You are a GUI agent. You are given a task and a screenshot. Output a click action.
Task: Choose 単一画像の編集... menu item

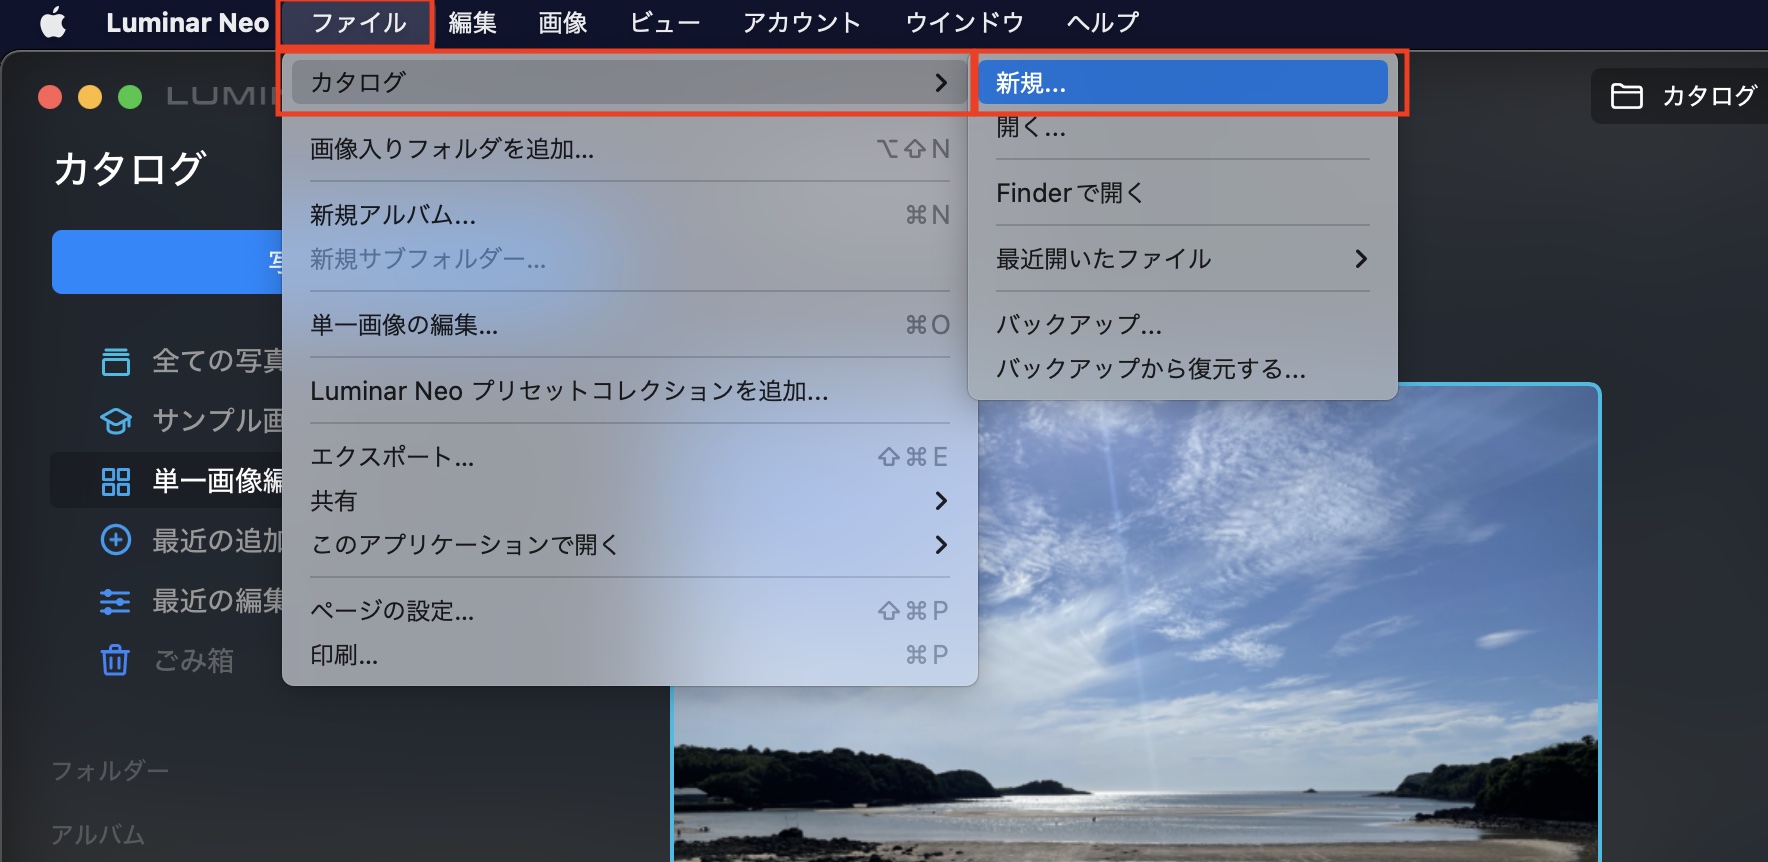tap(629, 325)
